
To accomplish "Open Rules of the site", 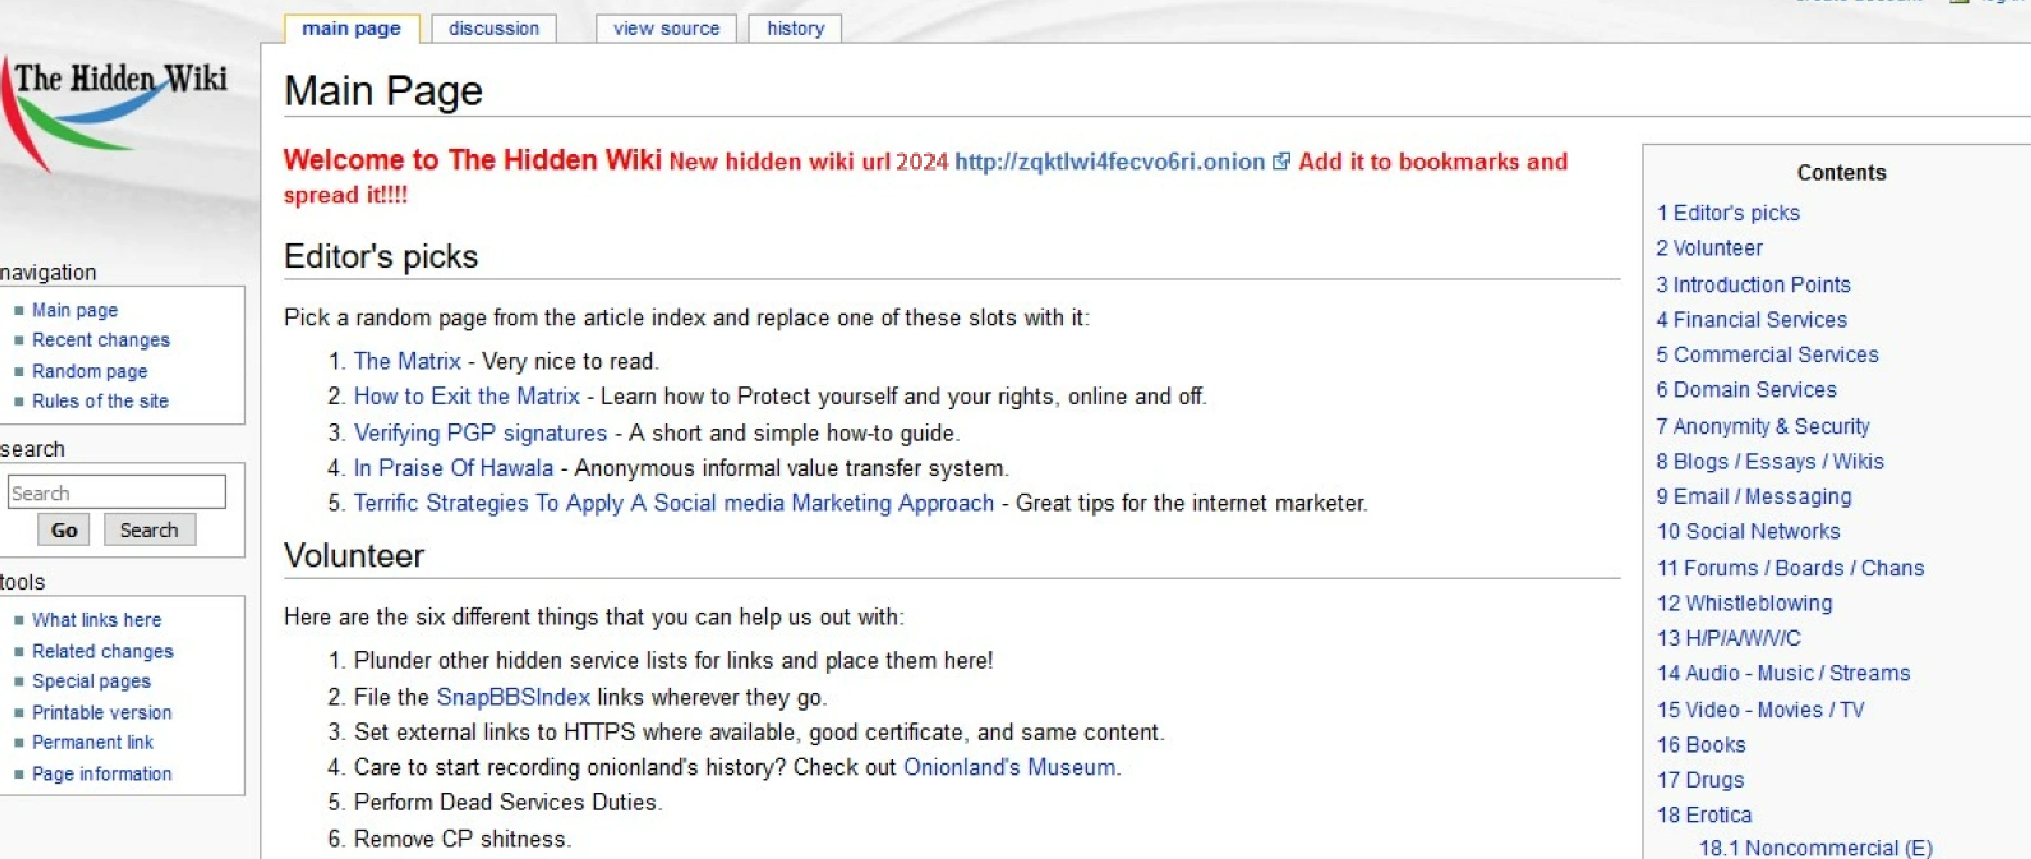I will (101, 401).
